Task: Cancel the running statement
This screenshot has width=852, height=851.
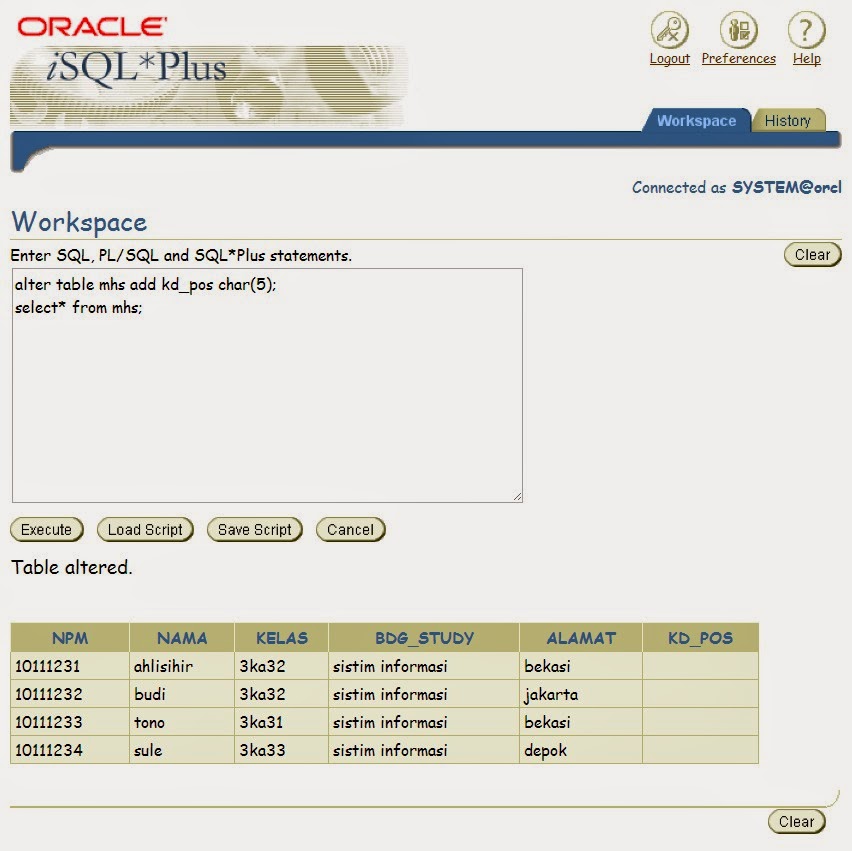Action: [x=350, y=529]
